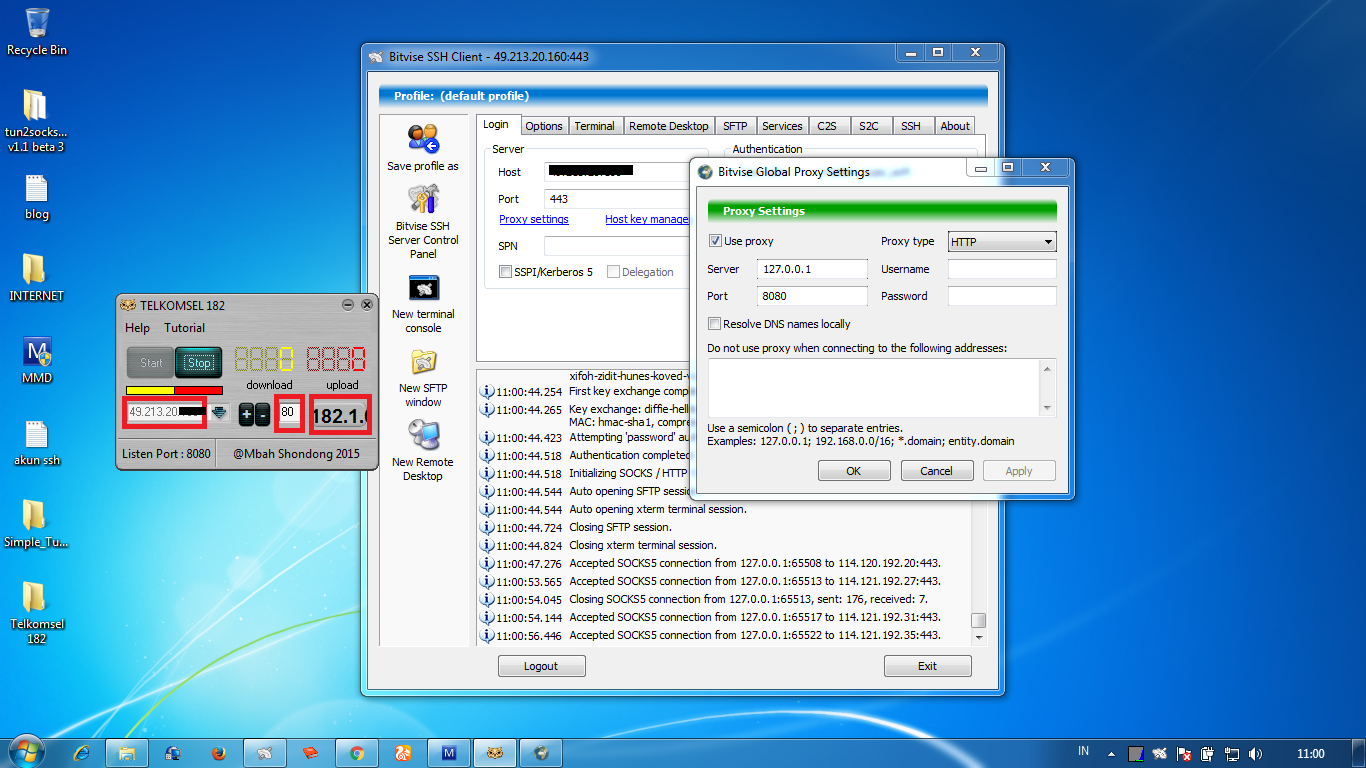1366x768 pixels.
Task: Click the port 80 field in Telkomsel
Action: click(289, 412)
